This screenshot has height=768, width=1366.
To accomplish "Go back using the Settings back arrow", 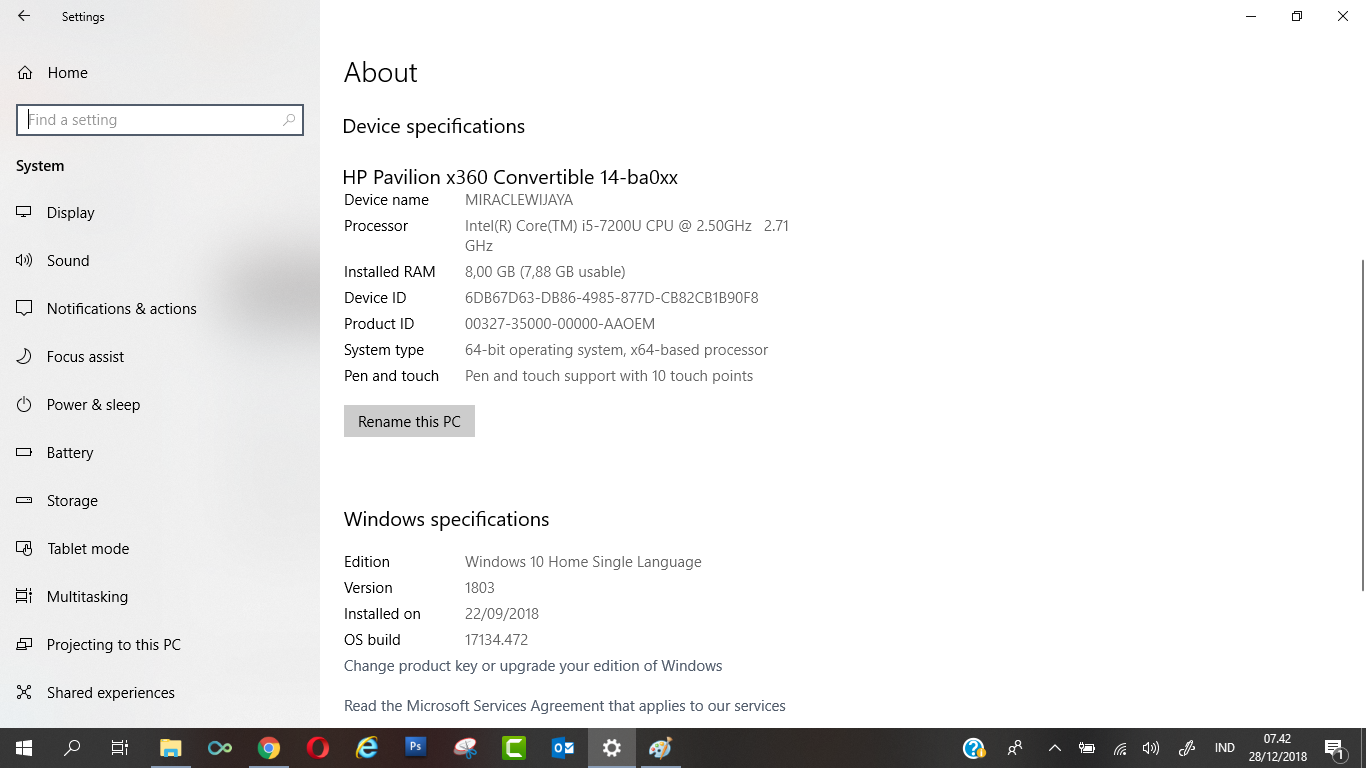I will coord(24,16).
